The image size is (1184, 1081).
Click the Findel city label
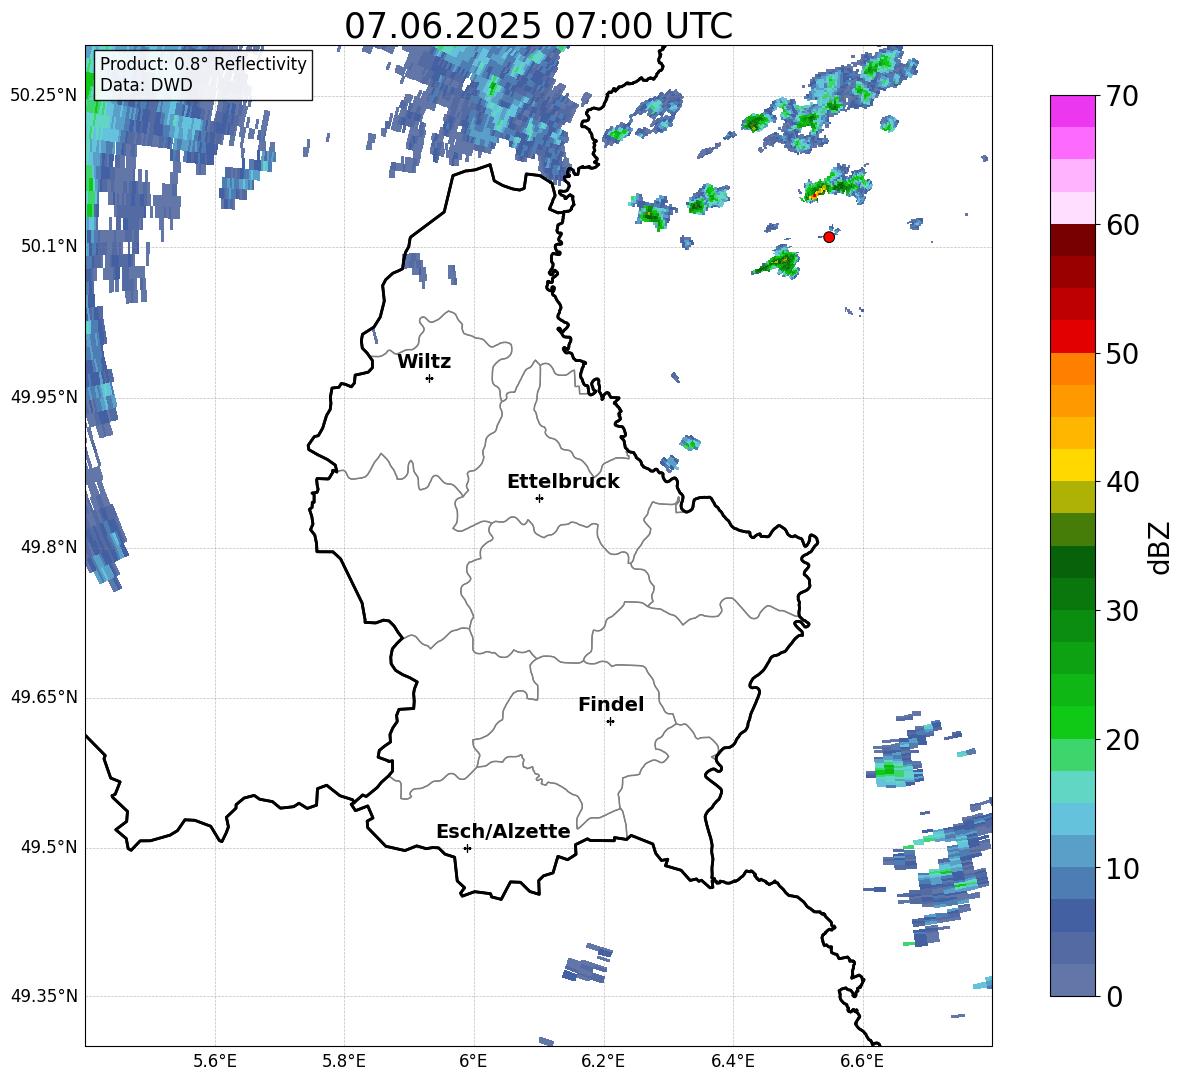click(x=611, y=705)
